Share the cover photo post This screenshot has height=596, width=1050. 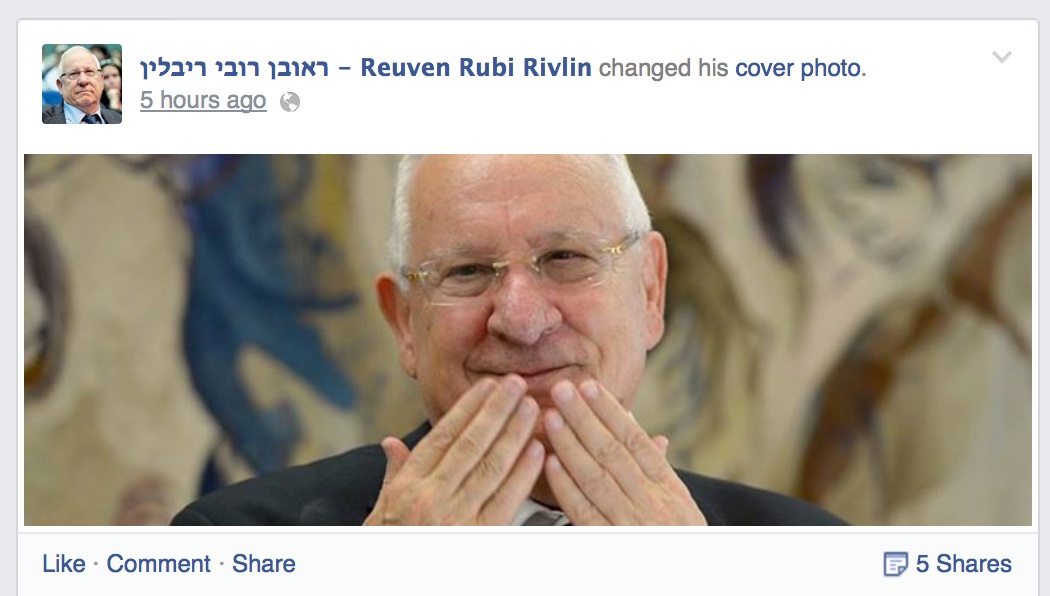264,564
